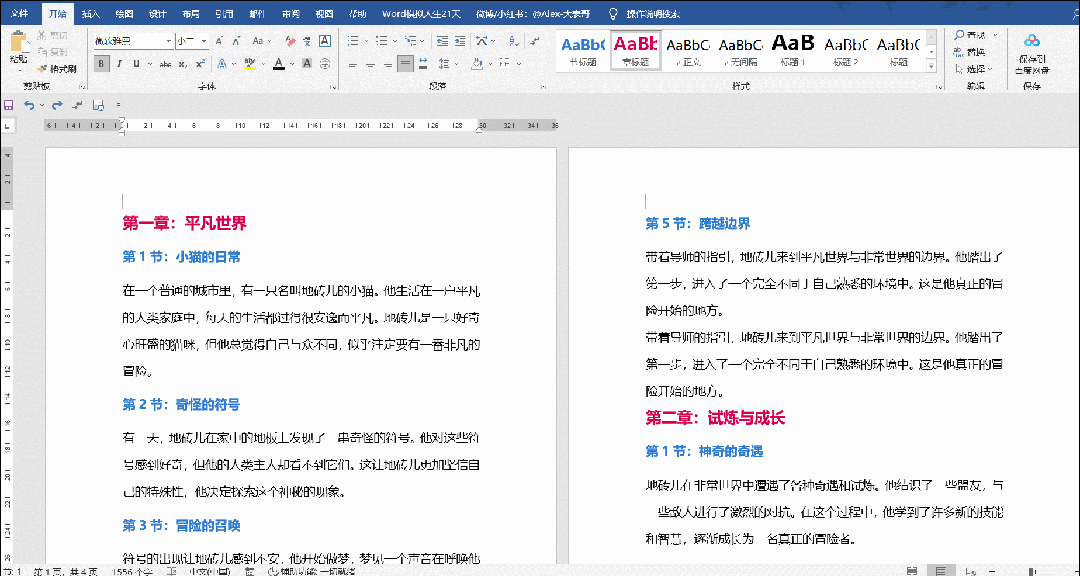Apply bold formatting to text

(x=103, y=62)
